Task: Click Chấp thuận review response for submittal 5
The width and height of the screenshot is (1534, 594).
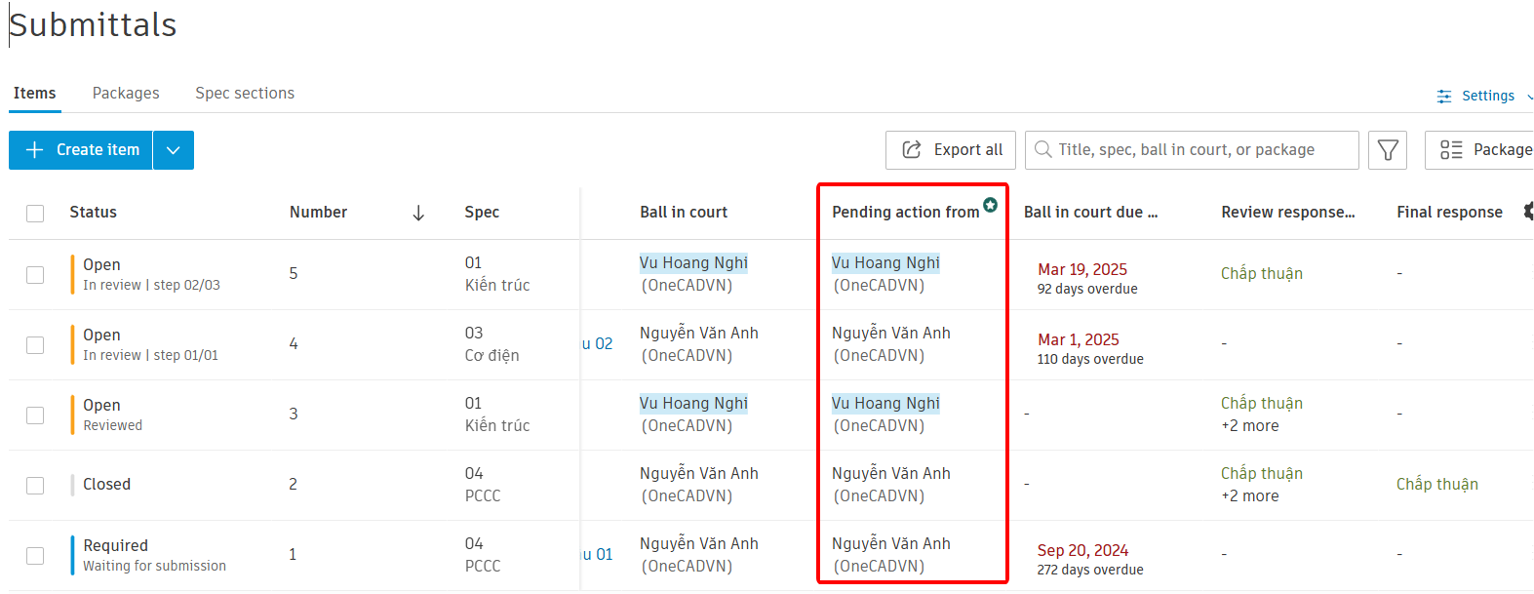Action: click(1262, 274)
